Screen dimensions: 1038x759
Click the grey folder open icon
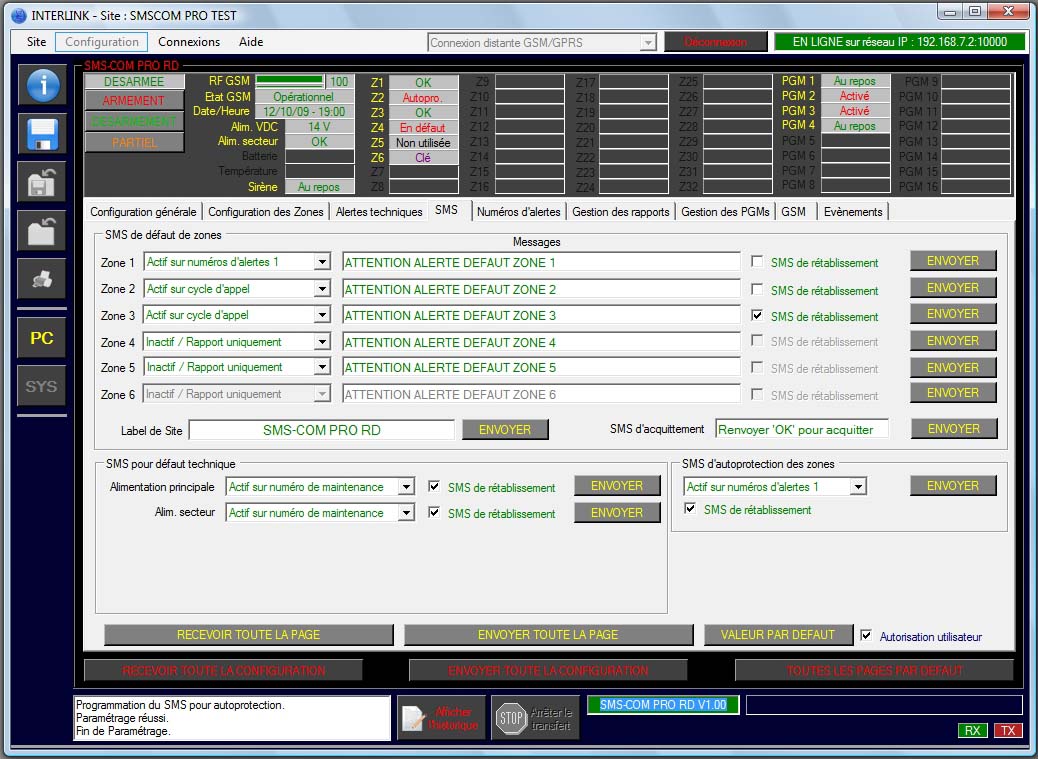point(42,230)
